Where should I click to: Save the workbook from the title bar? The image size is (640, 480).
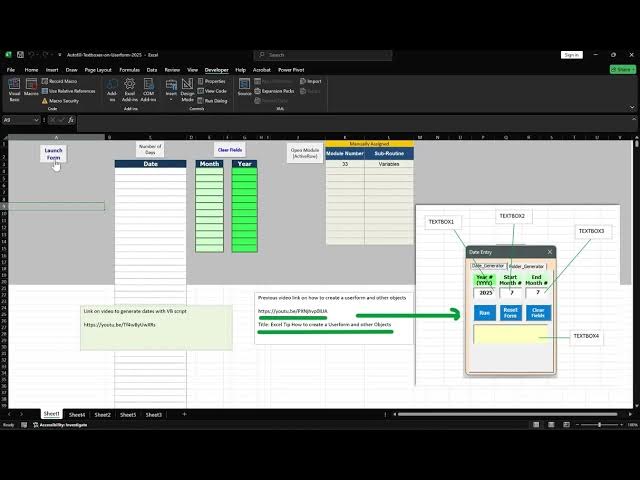pos(20,55)
